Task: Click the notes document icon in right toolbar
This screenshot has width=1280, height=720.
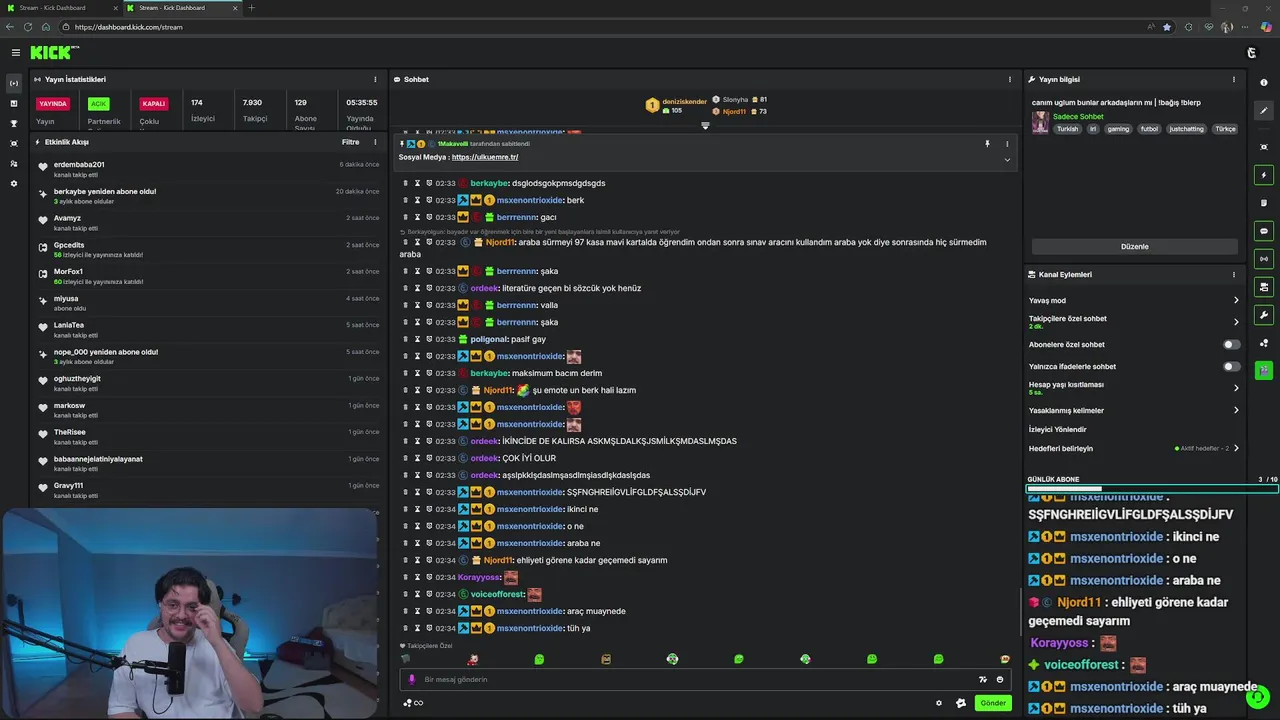Action: point(1264,203)
